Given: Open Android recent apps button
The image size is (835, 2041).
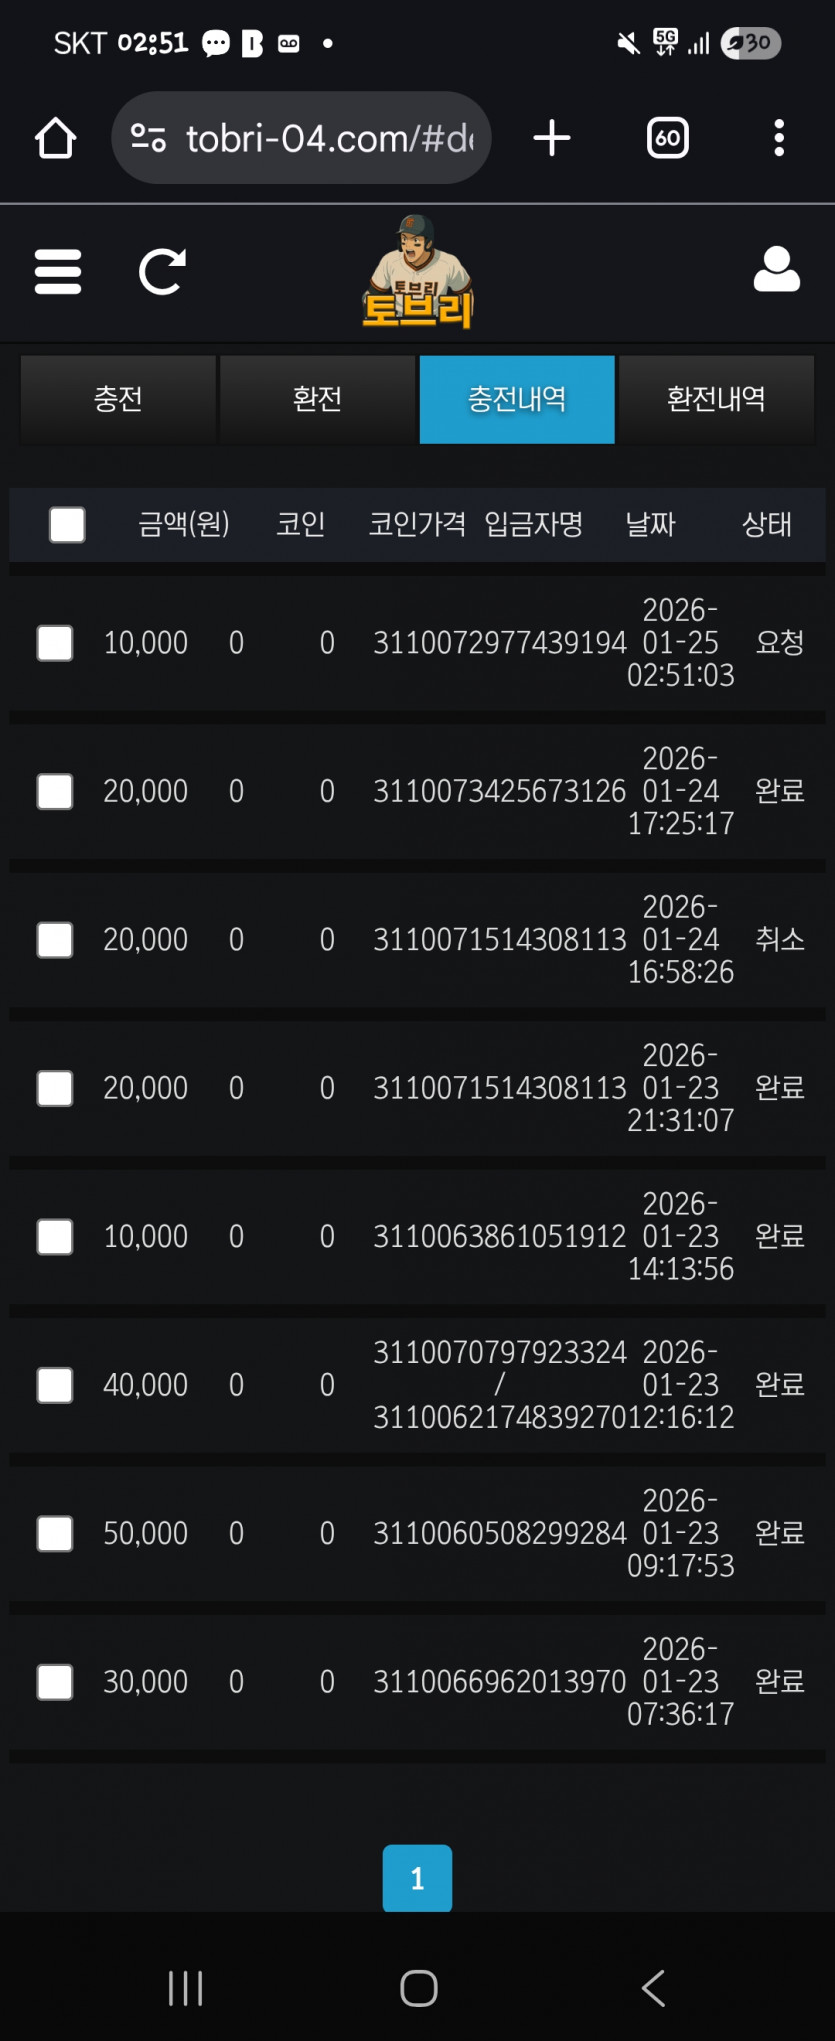Looking at the screenshot, I should [186, 1988].
